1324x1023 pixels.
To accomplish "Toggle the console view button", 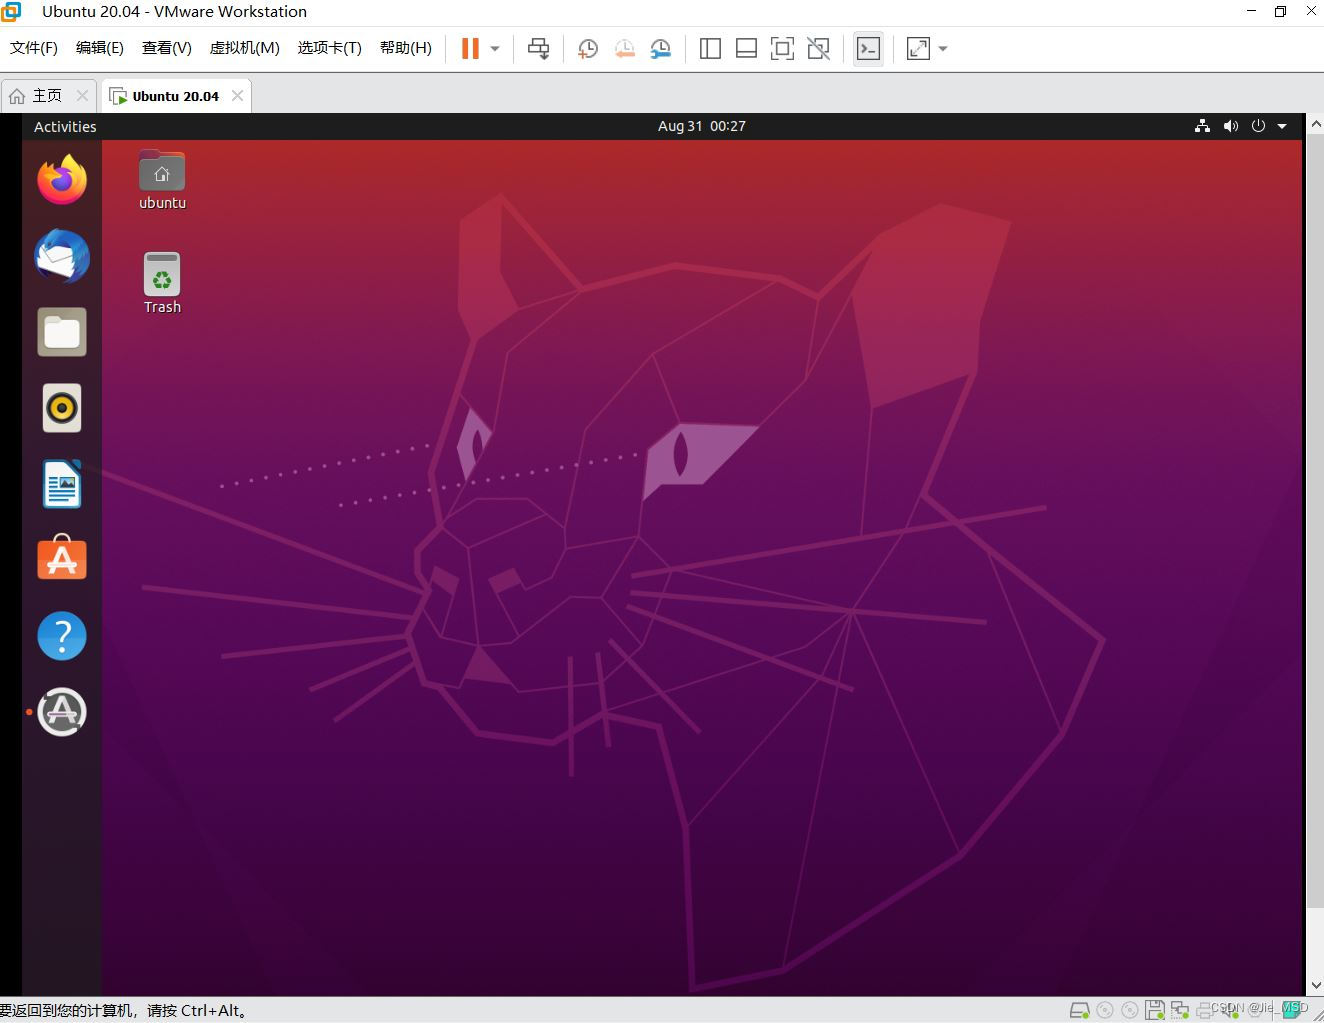I will point(868,48).
